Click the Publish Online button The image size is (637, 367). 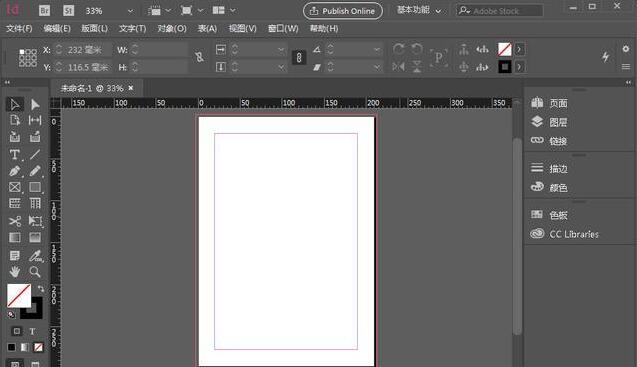click(x=342, y=11)
